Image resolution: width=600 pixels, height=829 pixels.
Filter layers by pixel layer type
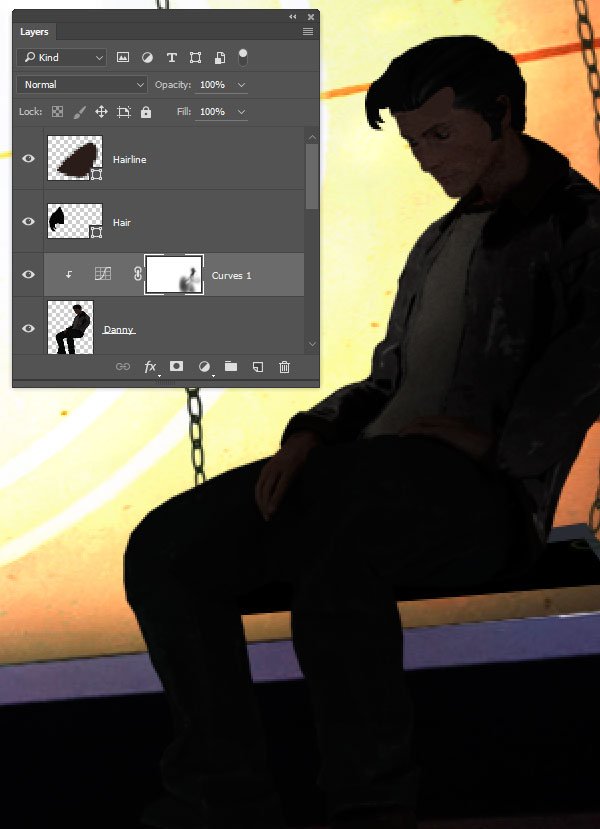[x=123, y=58]
